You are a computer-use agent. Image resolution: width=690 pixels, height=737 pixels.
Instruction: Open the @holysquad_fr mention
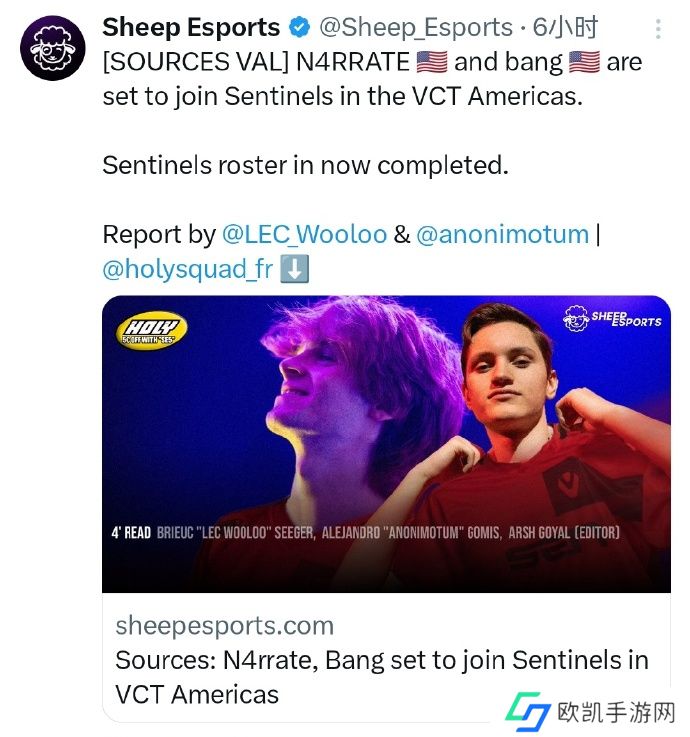[x=187, y=271]
